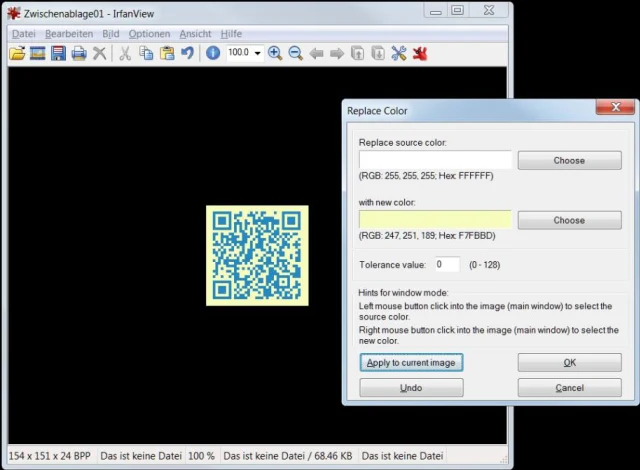Expand the zoom percentage dropdown
The height and width of the screenshot is (470, 640).
coord(258,53)
